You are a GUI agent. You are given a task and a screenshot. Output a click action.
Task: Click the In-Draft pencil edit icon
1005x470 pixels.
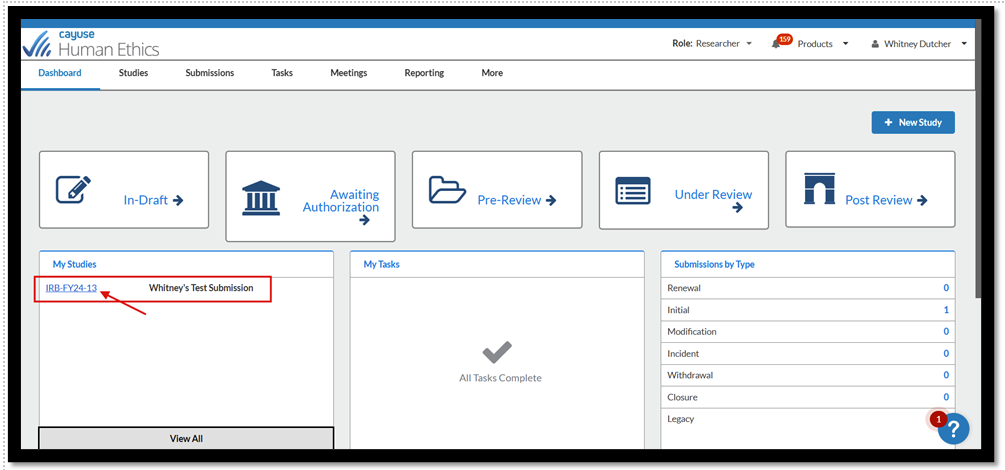pos(70,190)
